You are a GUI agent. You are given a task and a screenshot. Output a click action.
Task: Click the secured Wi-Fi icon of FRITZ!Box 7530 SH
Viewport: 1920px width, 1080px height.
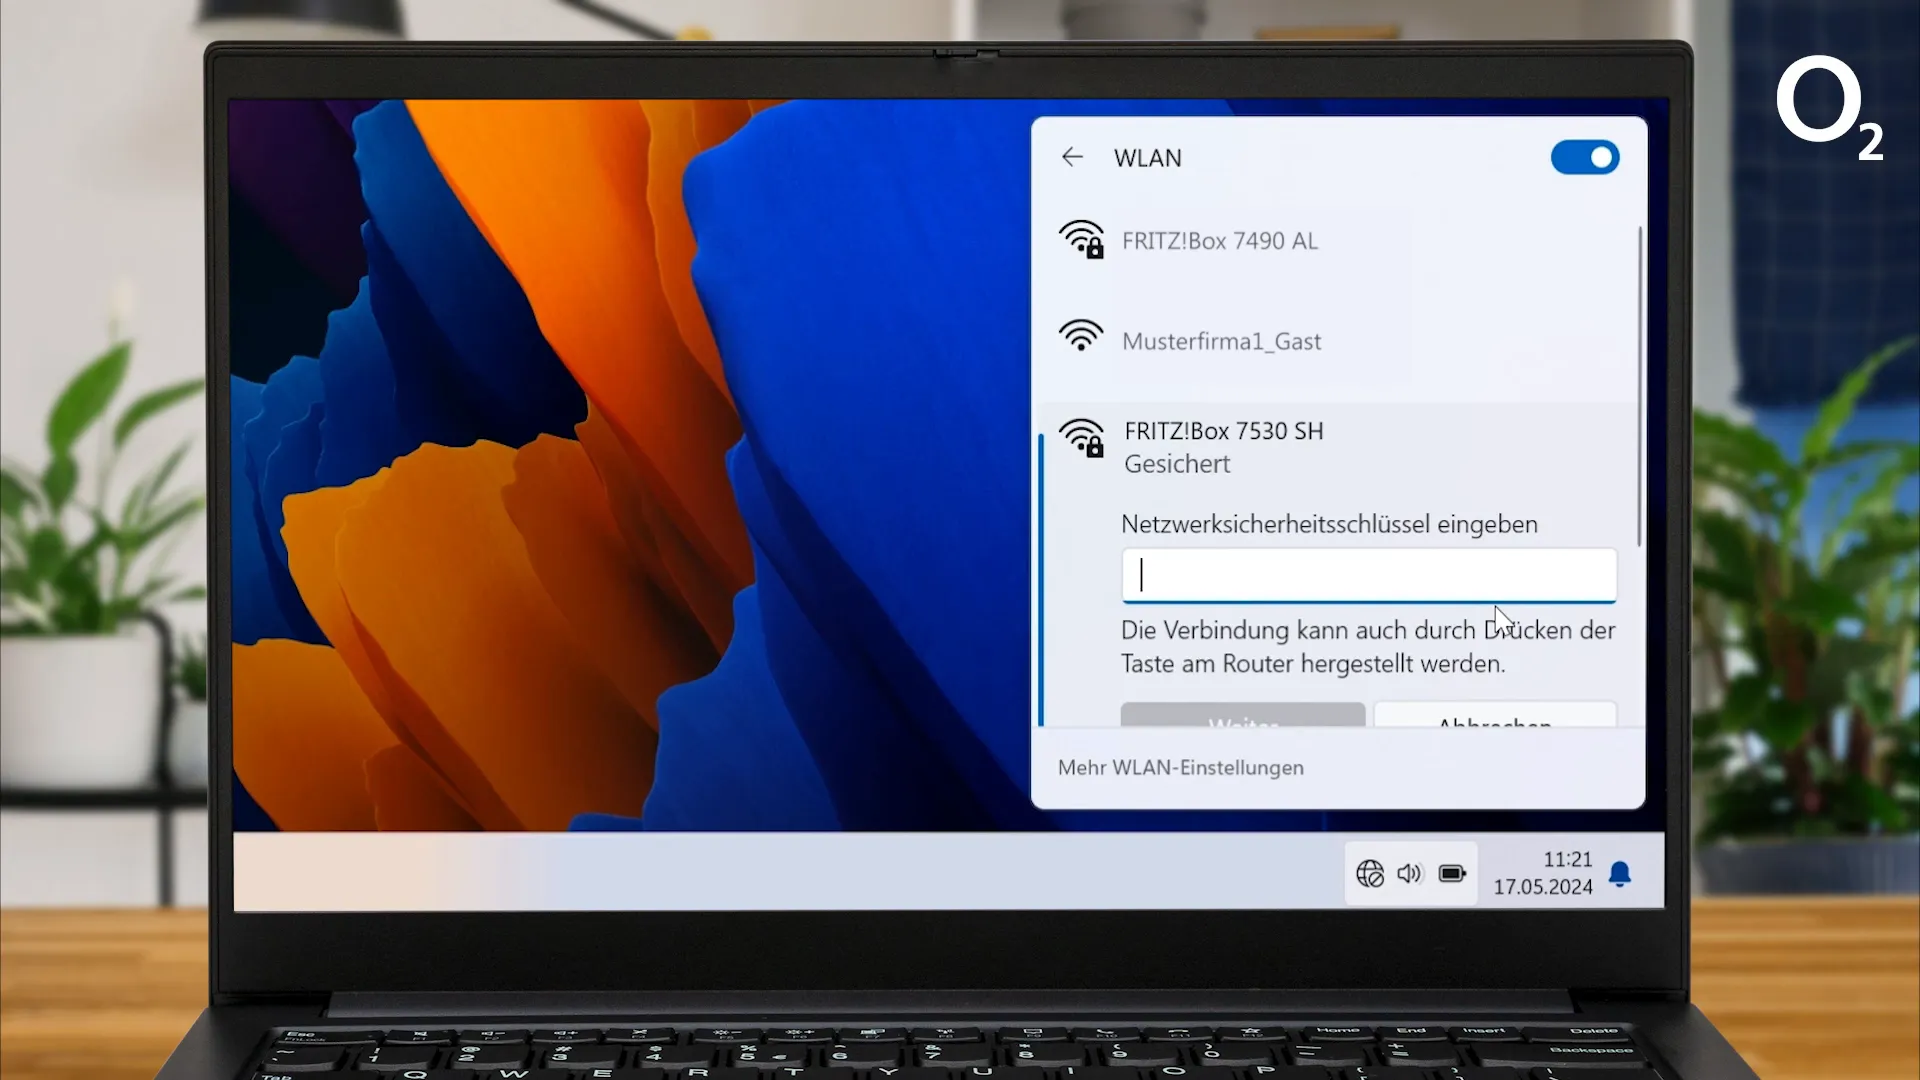tap(1082, 439)
